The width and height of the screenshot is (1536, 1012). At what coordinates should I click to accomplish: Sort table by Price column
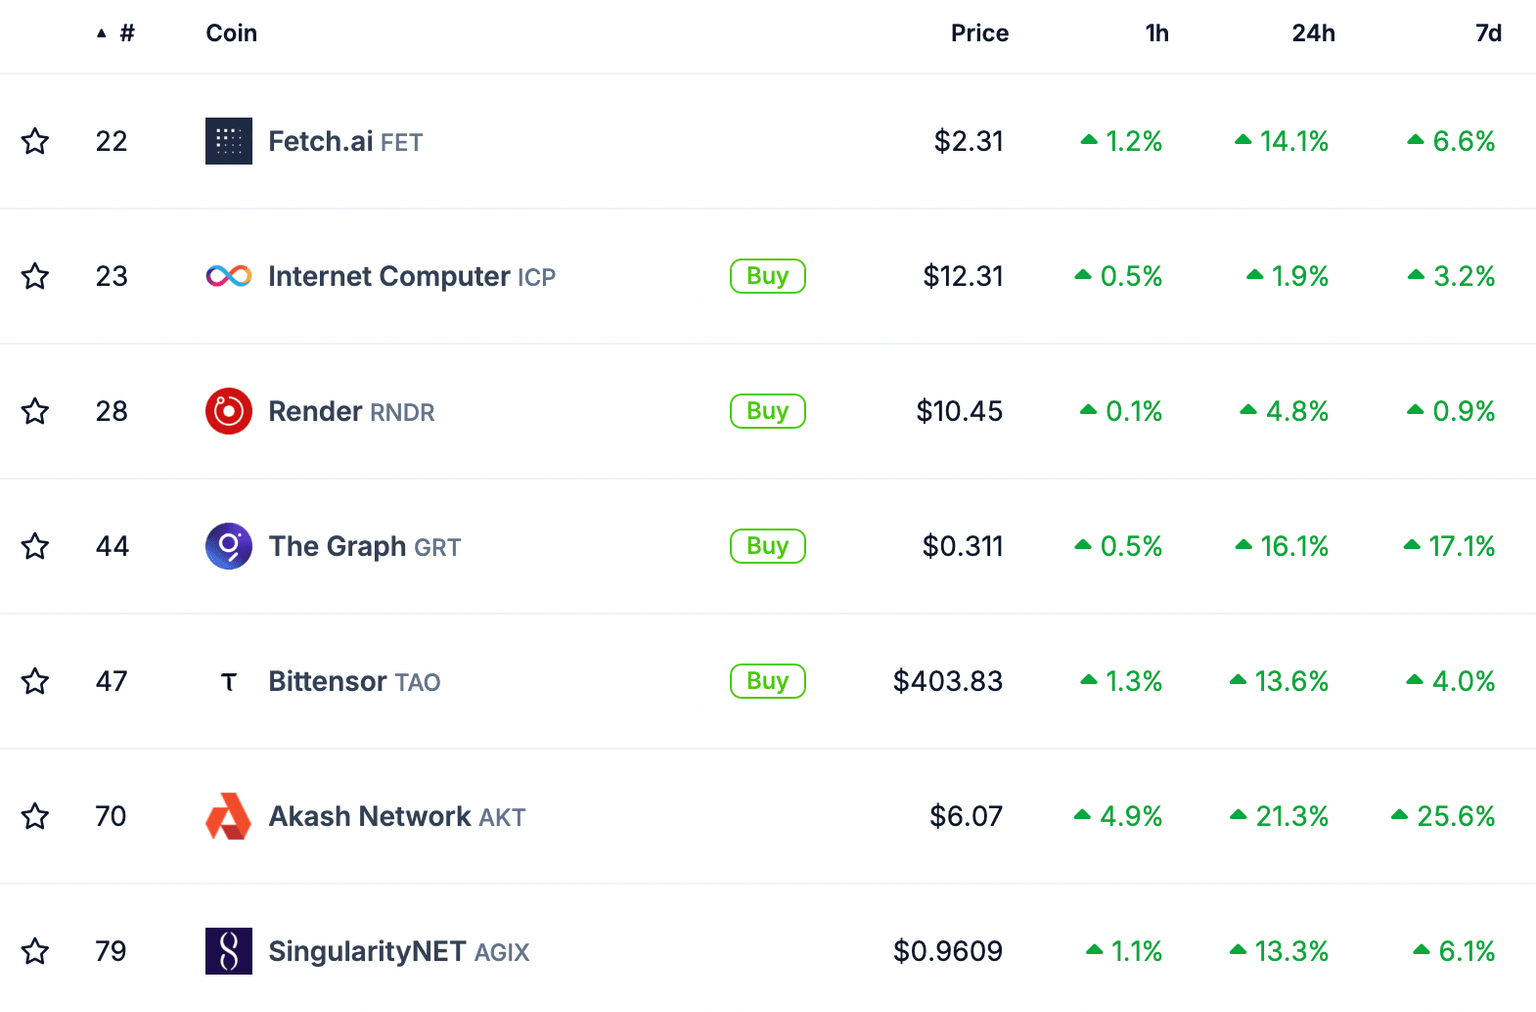(x=979, y=33)
